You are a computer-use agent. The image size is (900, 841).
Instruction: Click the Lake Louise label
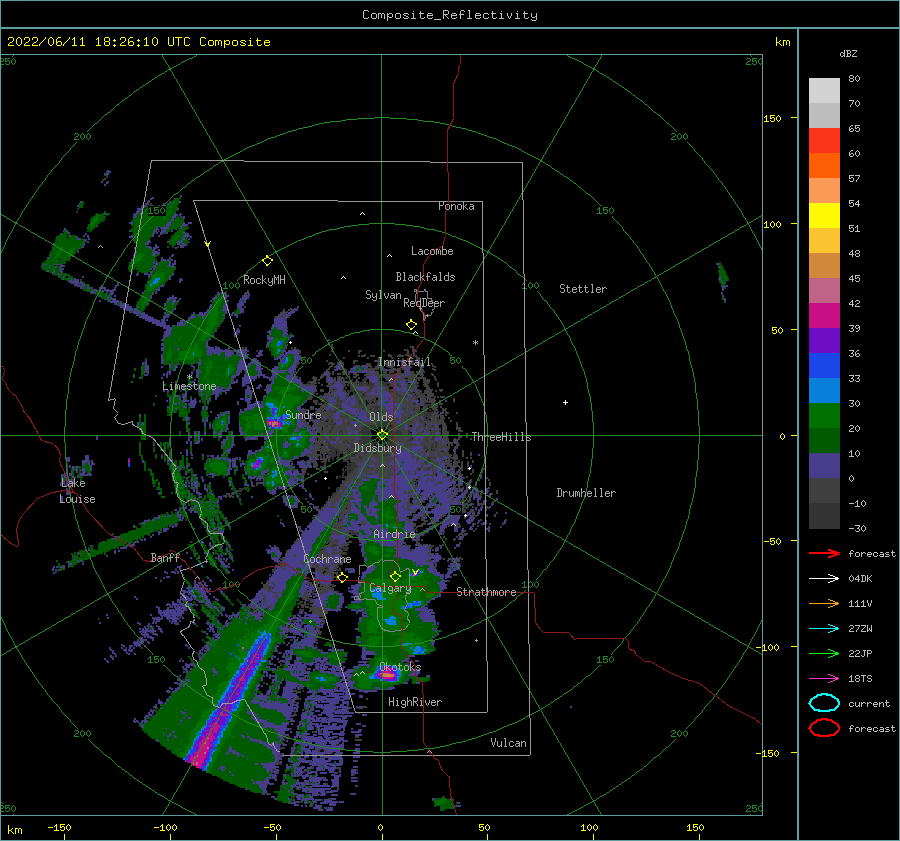coord(77,491)
